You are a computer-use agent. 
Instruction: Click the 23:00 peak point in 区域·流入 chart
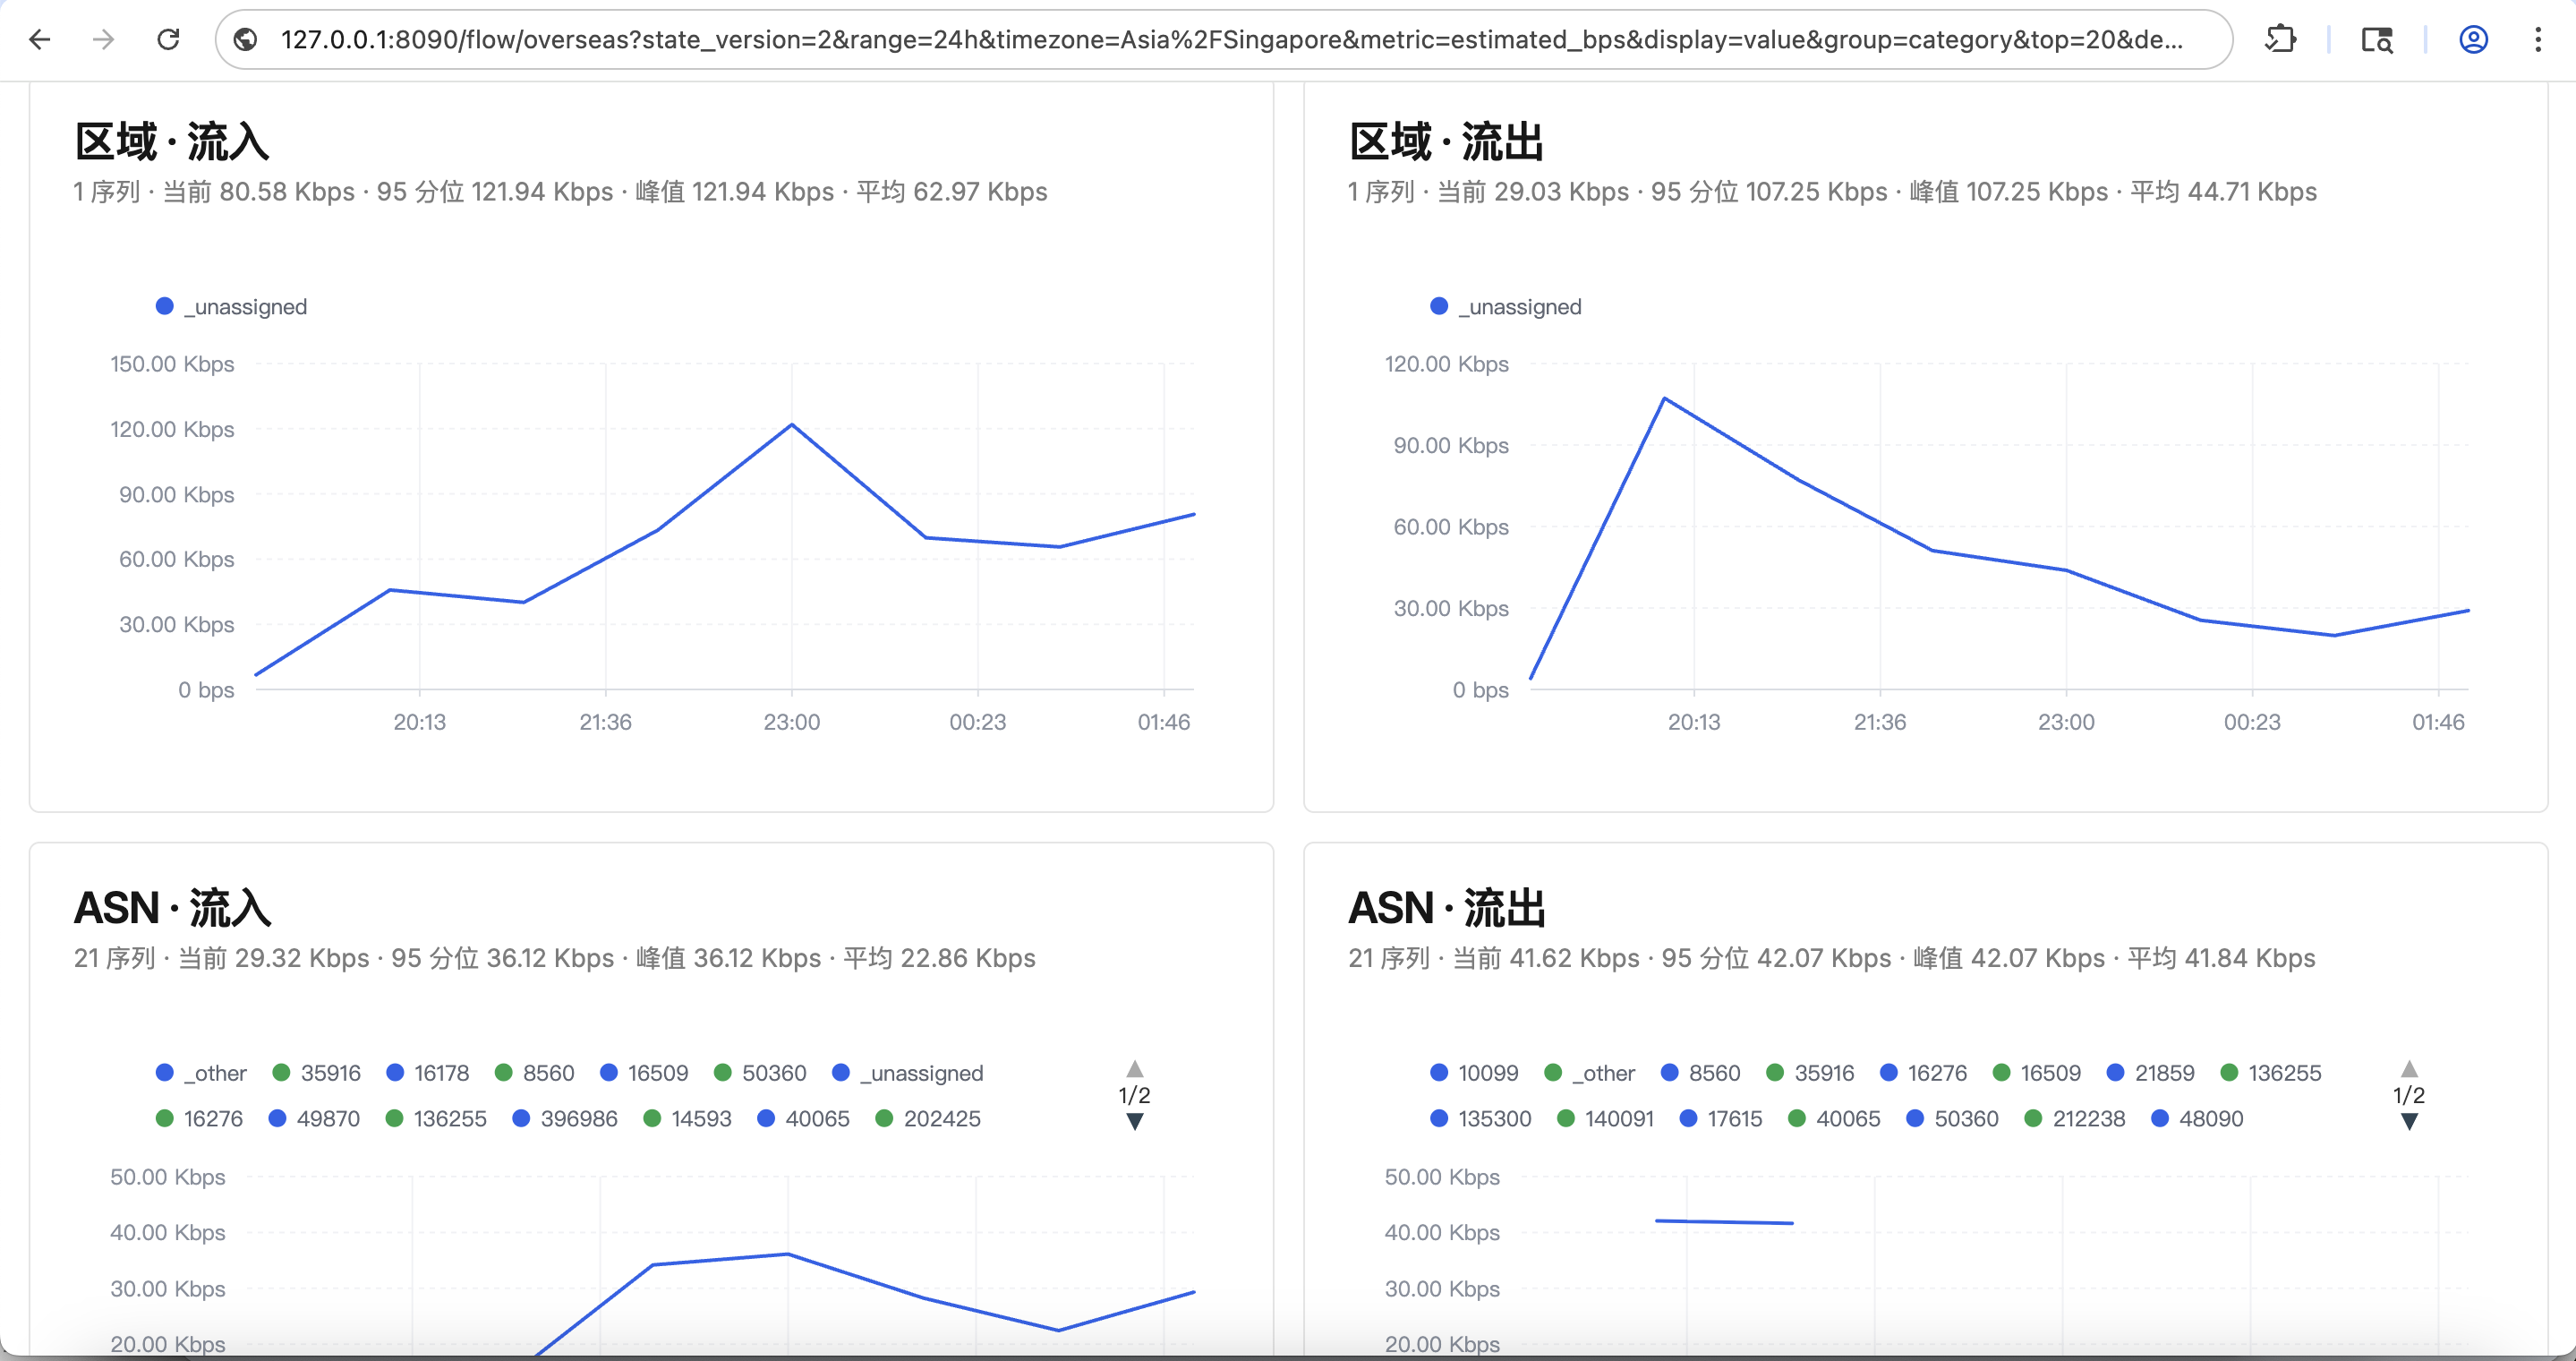(792, 425)
